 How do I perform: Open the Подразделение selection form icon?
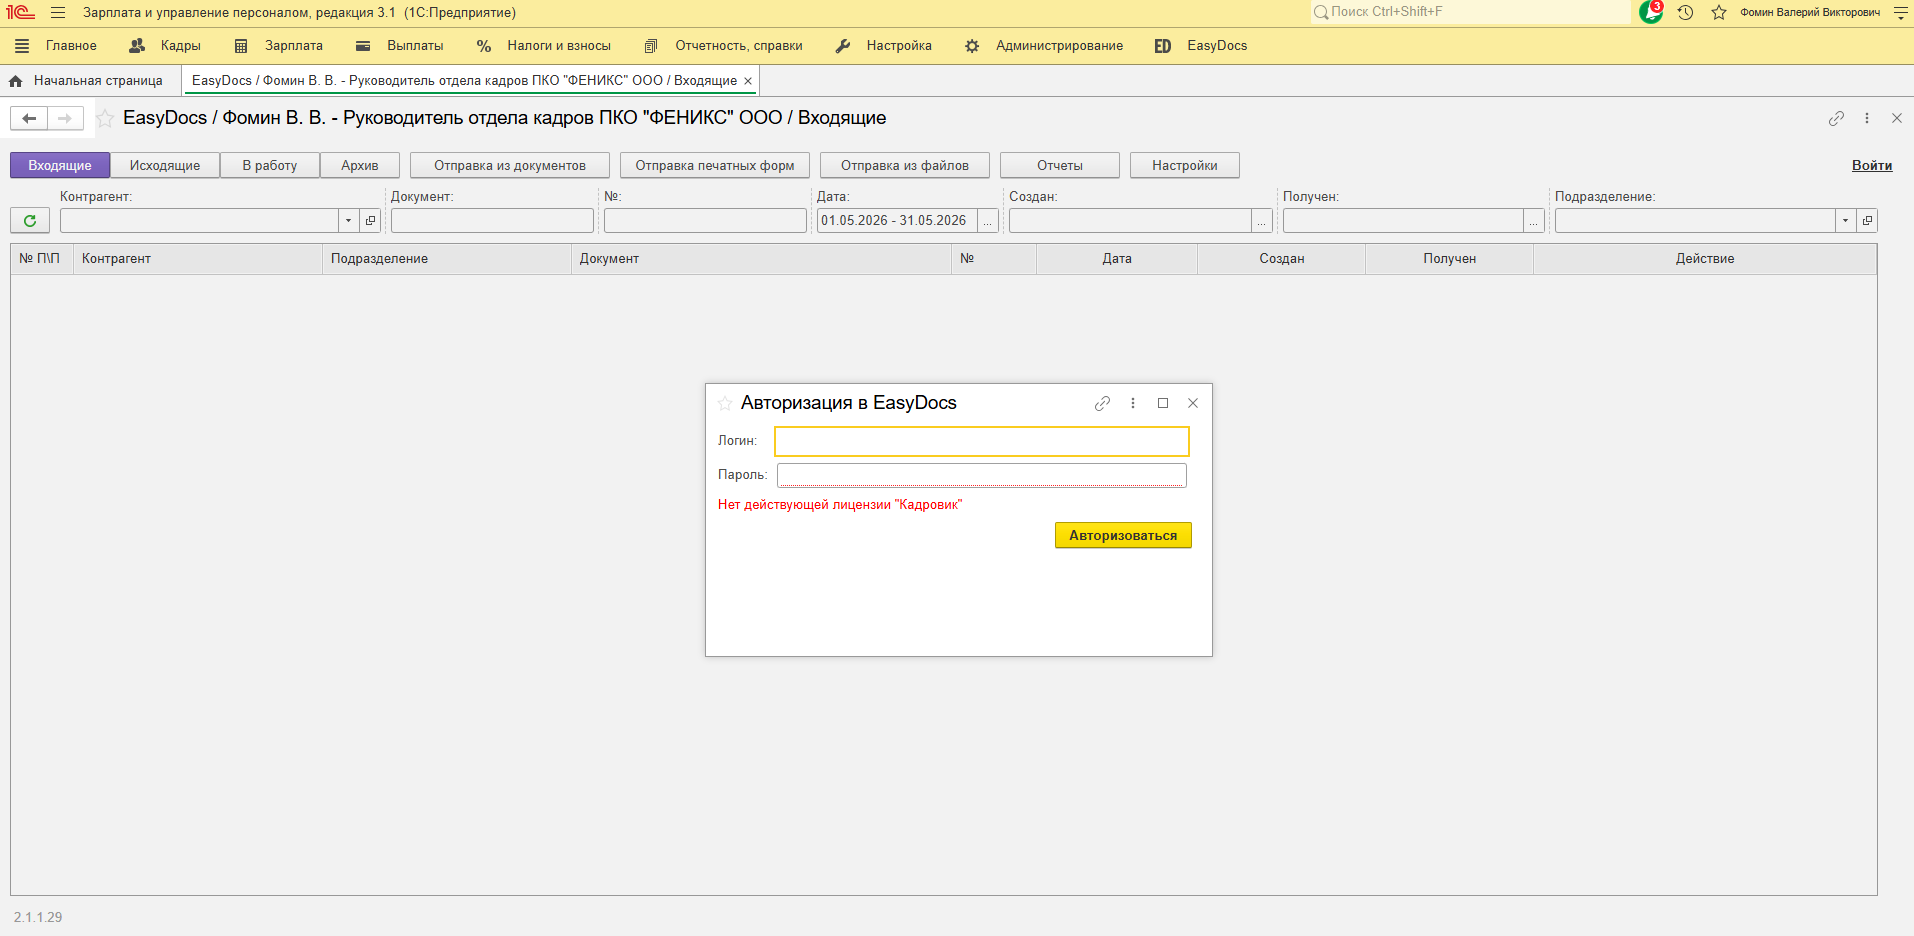[x=1867, y=220]
